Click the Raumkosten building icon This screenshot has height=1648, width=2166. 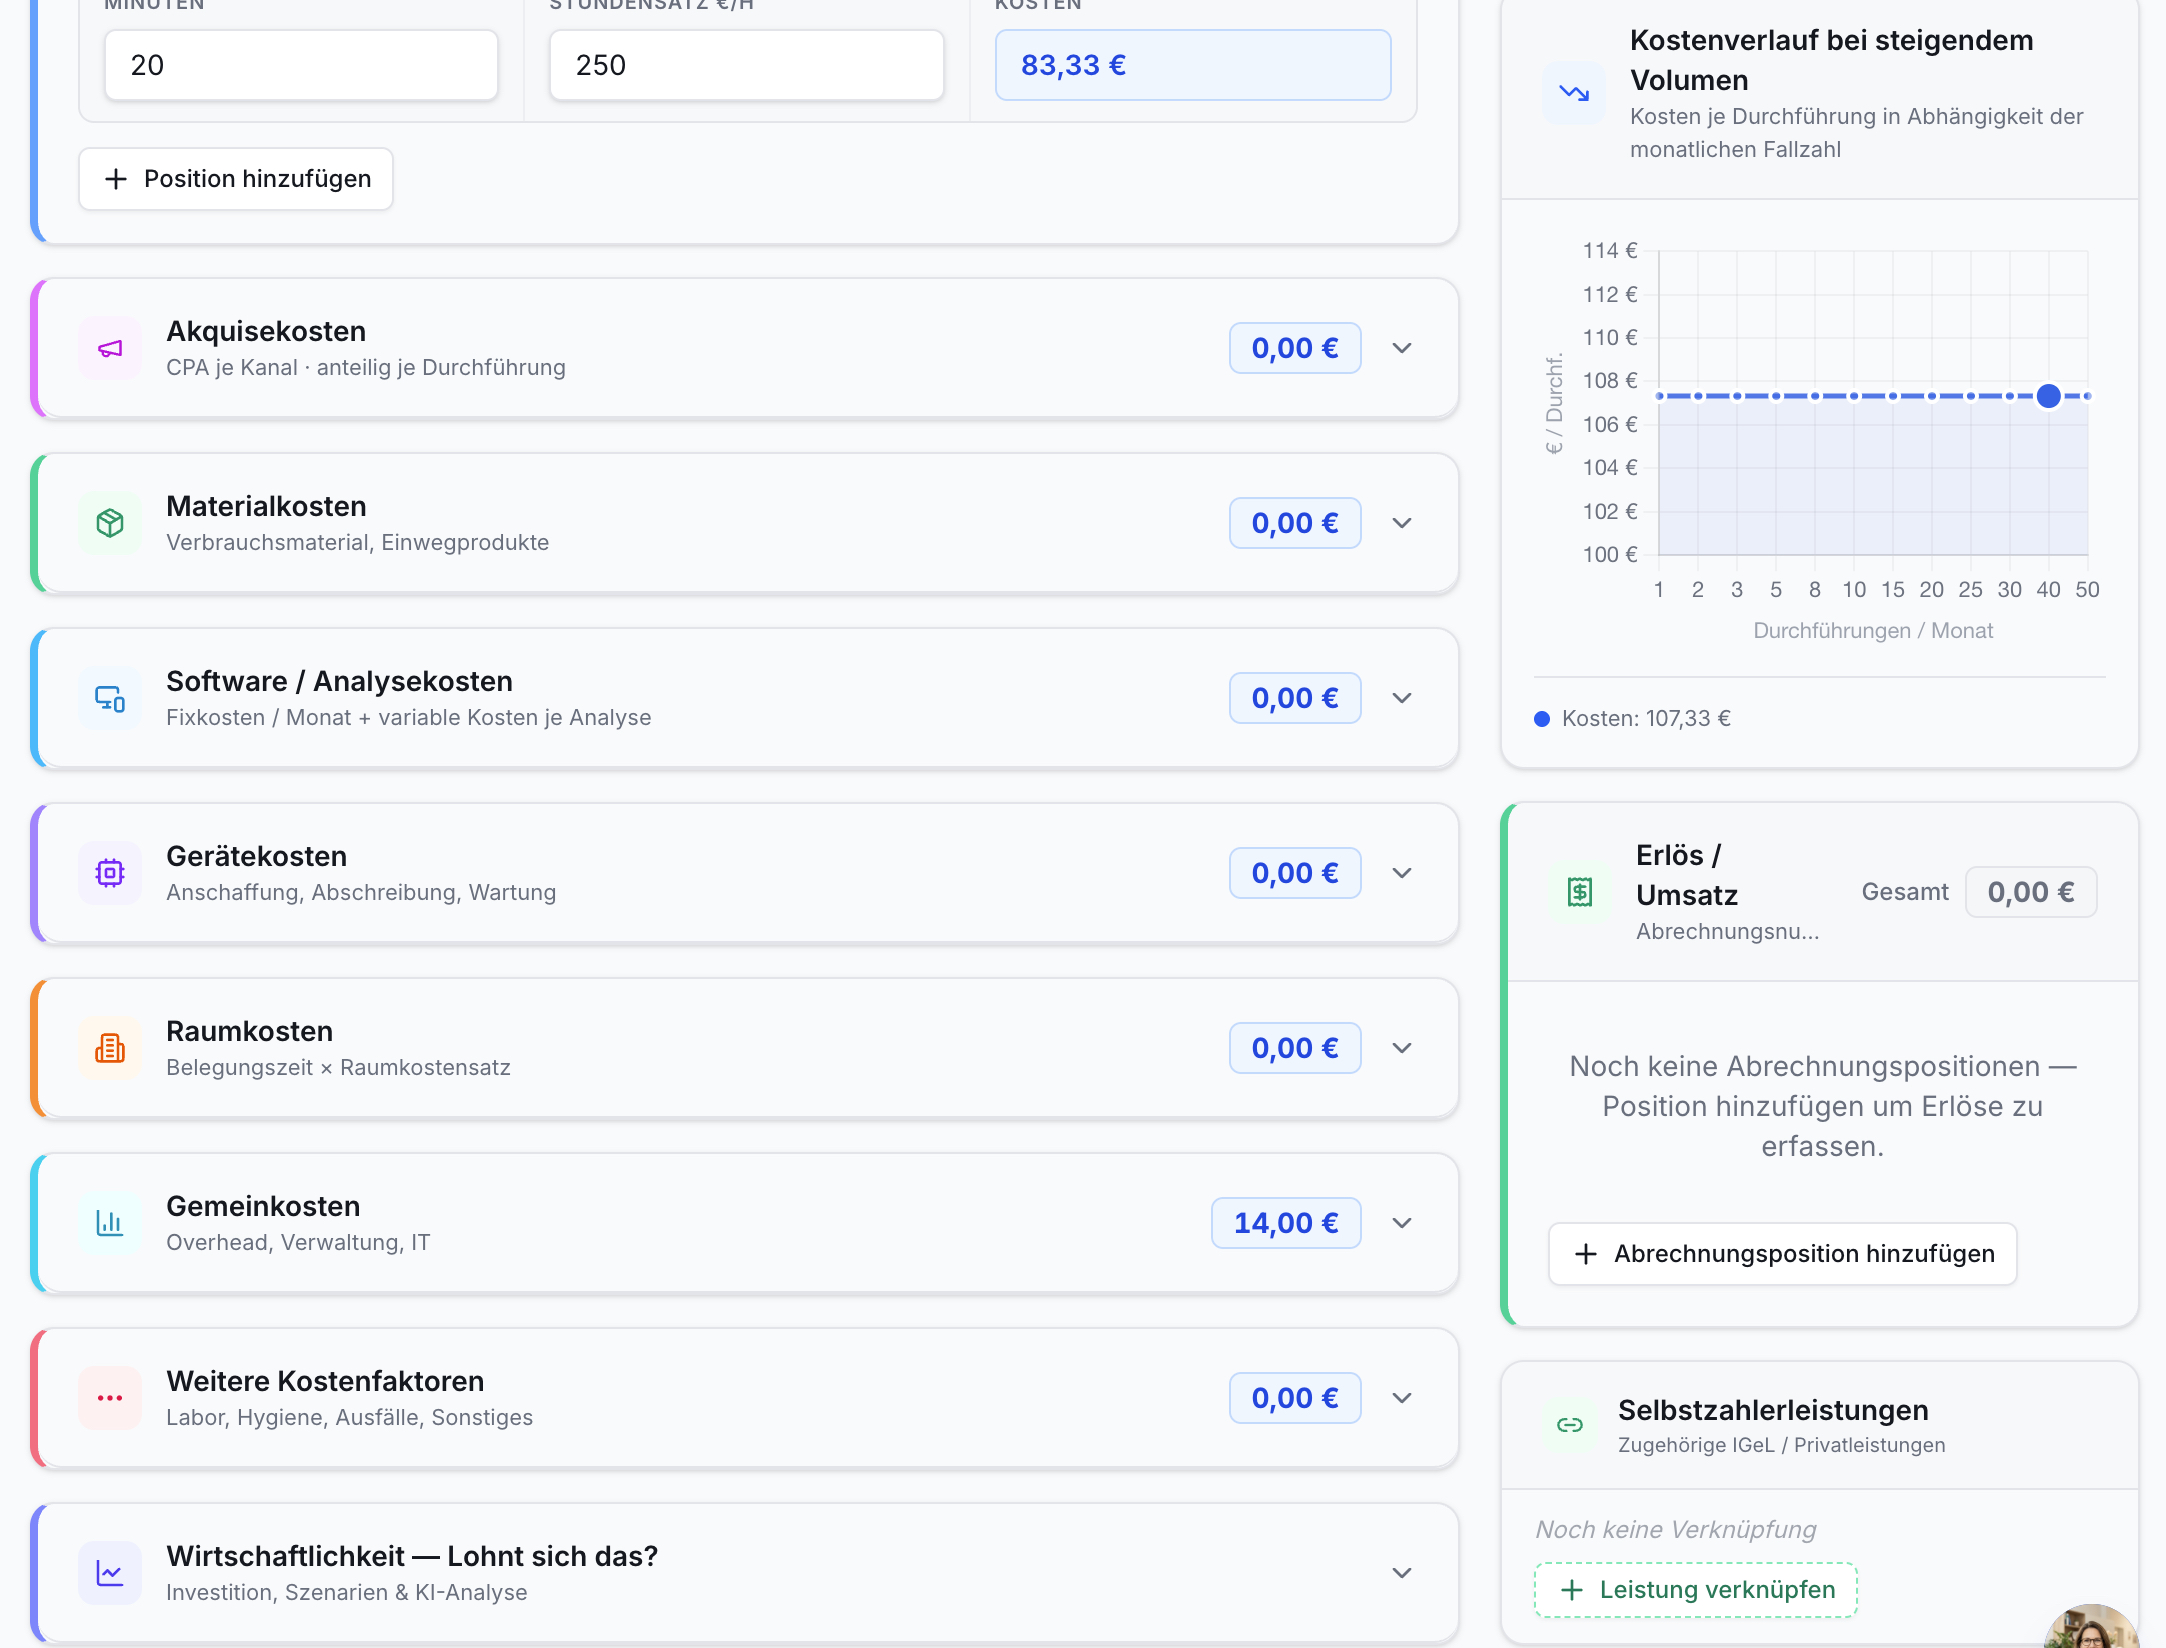pos(110,1048)
